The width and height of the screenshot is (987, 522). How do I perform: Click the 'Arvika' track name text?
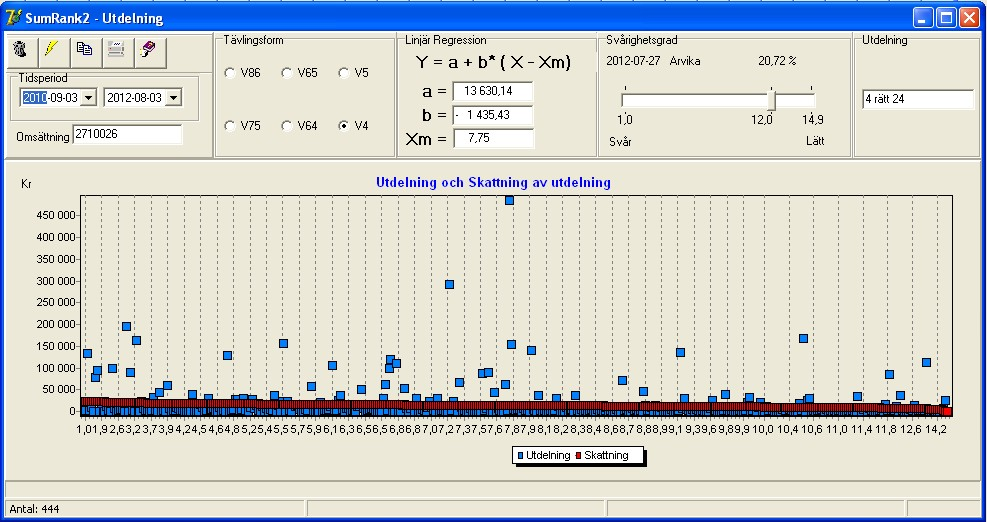685,61
